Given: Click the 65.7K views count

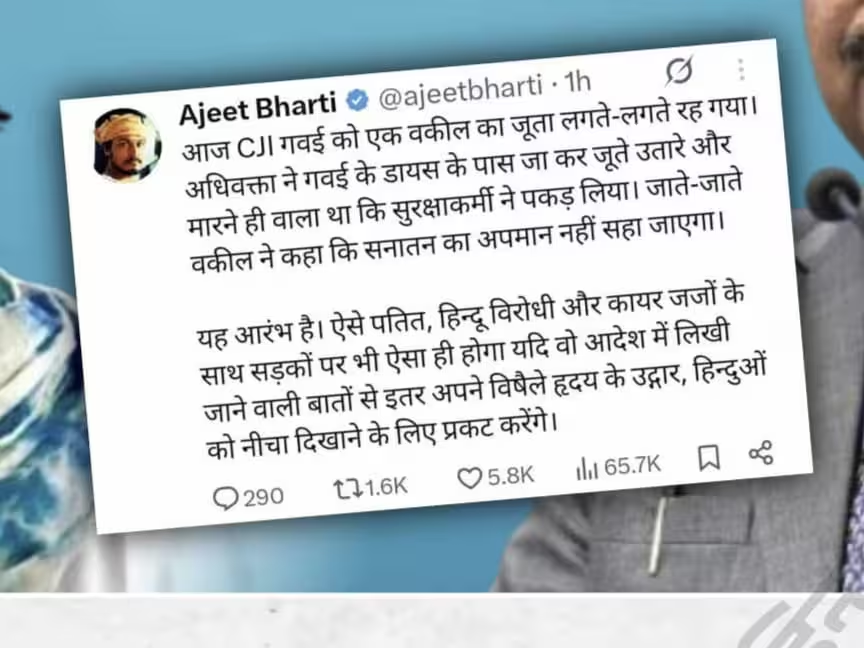Looking at the screenshot, I should [x=632, y=466].
